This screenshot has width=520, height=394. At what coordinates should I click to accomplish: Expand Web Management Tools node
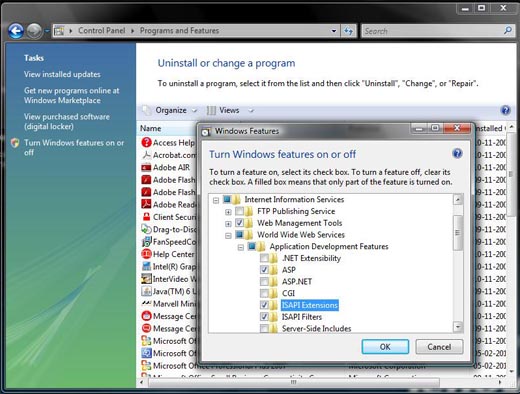click(228, 224)
